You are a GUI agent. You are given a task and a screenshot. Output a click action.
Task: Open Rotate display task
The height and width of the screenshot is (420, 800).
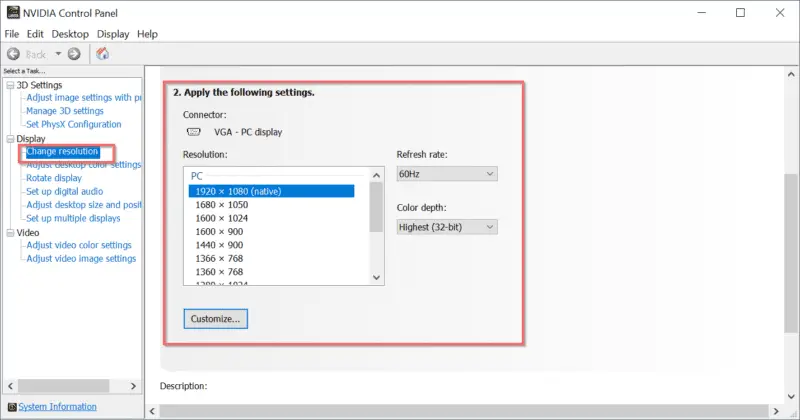point(54,178)
